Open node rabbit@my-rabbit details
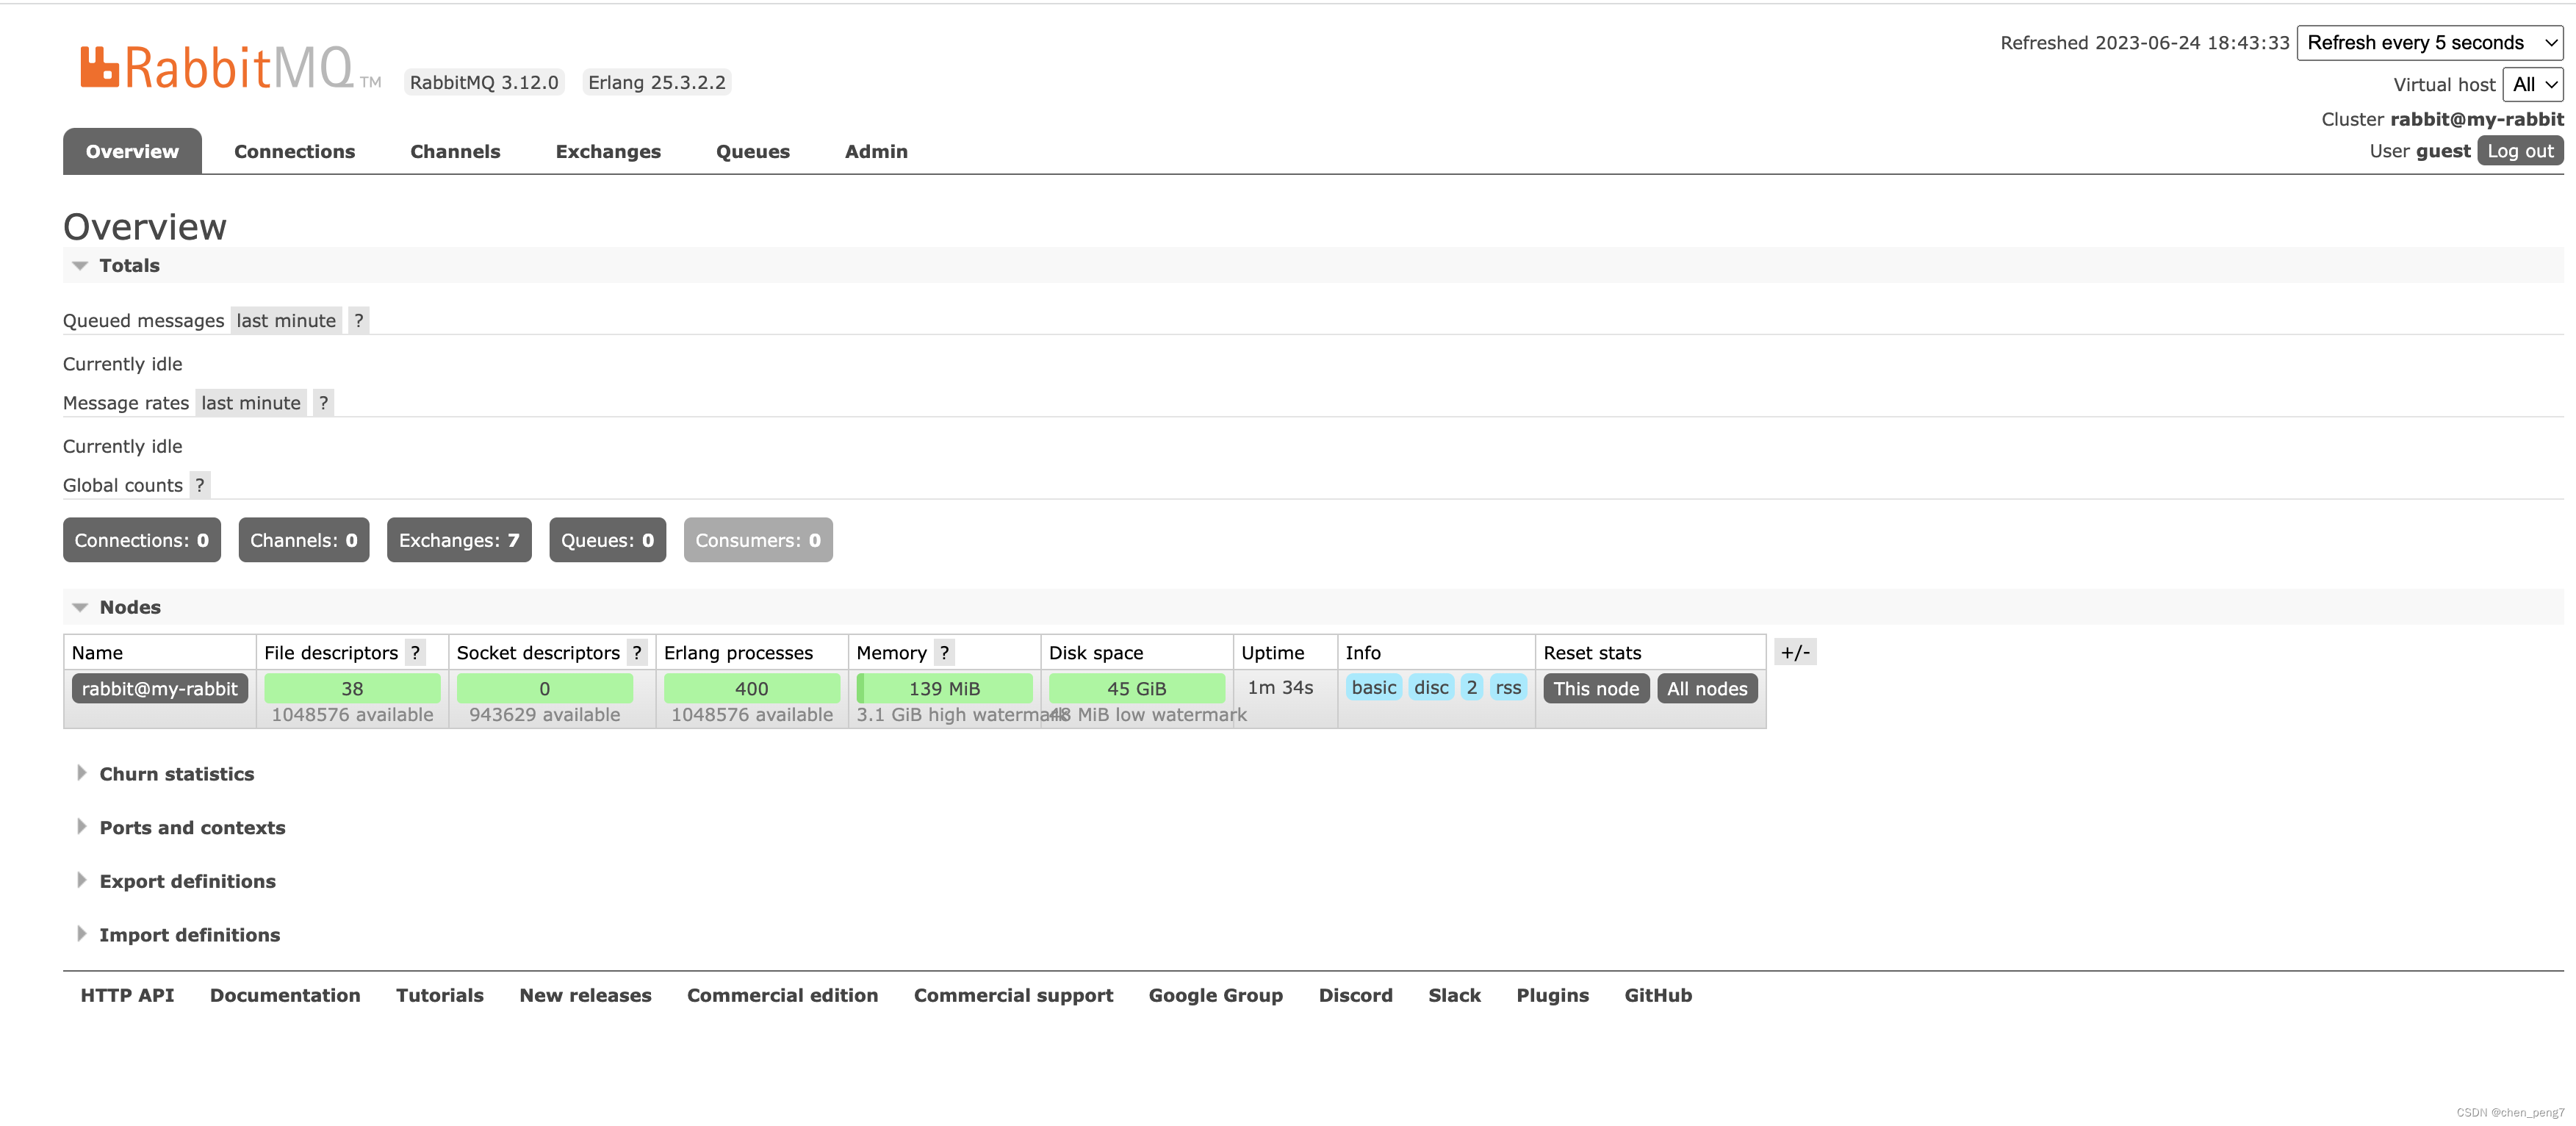The image size is (2576, 1126). (160, 689)
